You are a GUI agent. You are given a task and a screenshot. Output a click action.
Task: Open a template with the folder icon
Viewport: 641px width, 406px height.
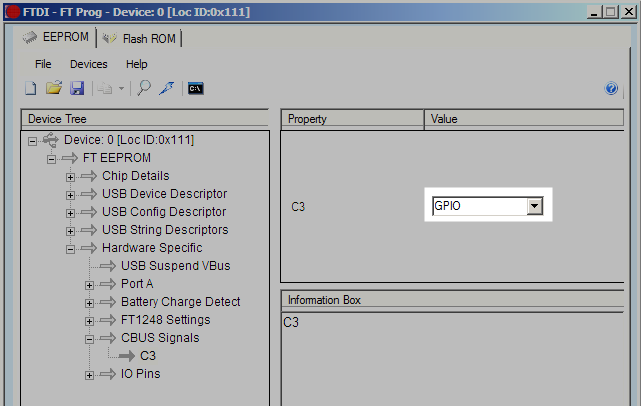(54, 88)
